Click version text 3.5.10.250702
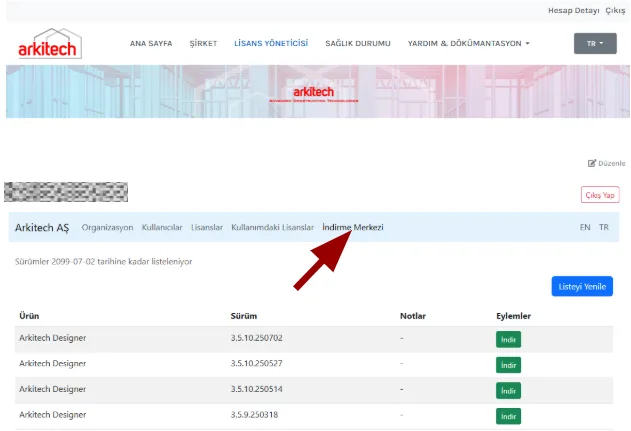 [x=257, y=338]
